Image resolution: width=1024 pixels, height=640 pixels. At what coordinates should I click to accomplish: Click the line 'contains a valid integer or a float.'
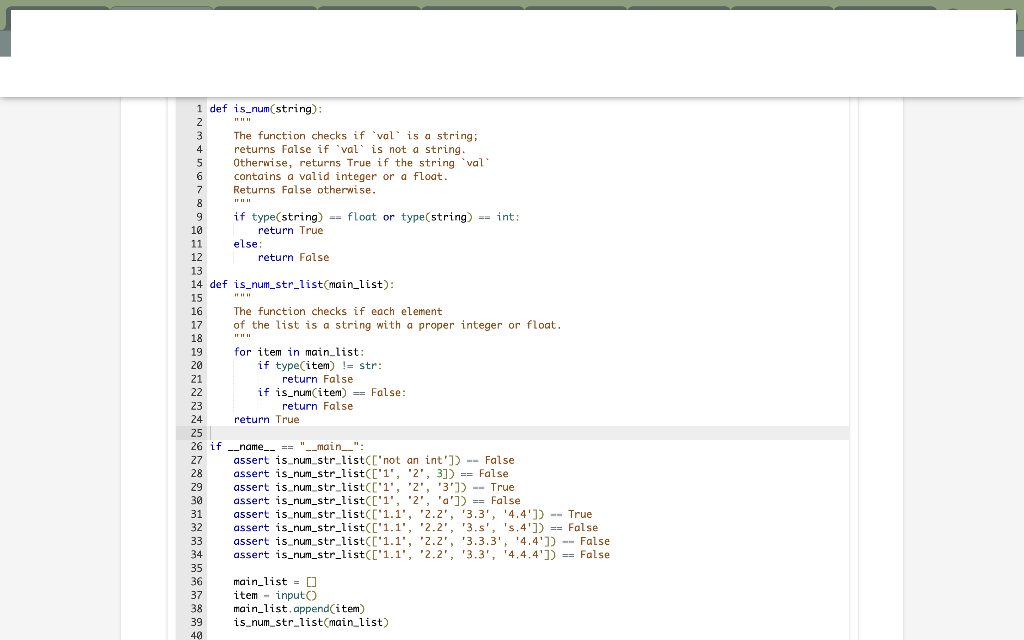tap(340, 176)
